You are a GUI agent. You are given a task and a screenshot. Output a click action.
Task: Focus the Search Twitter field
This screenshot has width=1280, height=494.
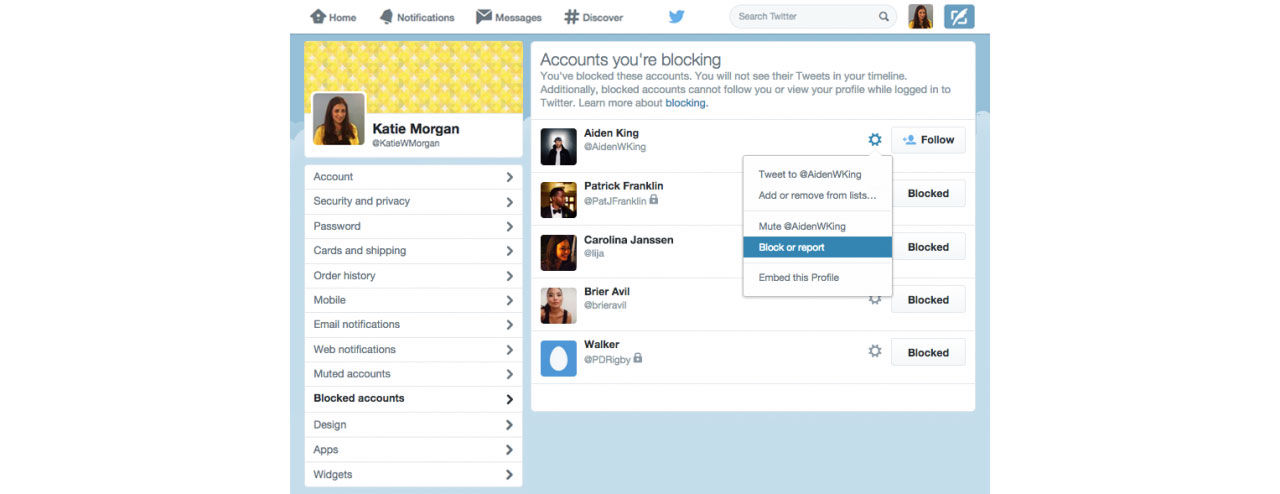[x=812, y=16]
